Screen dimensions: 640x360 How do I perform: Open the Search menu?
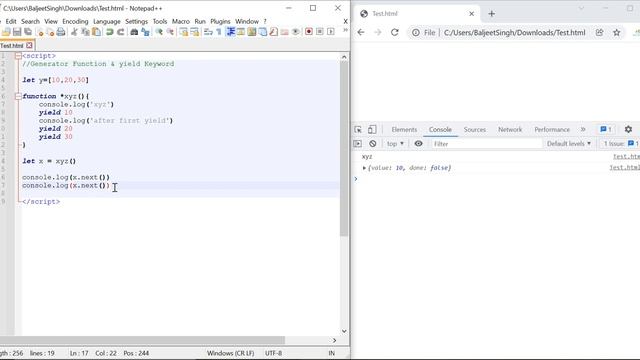pyautogui.click(x=30, y=21)
